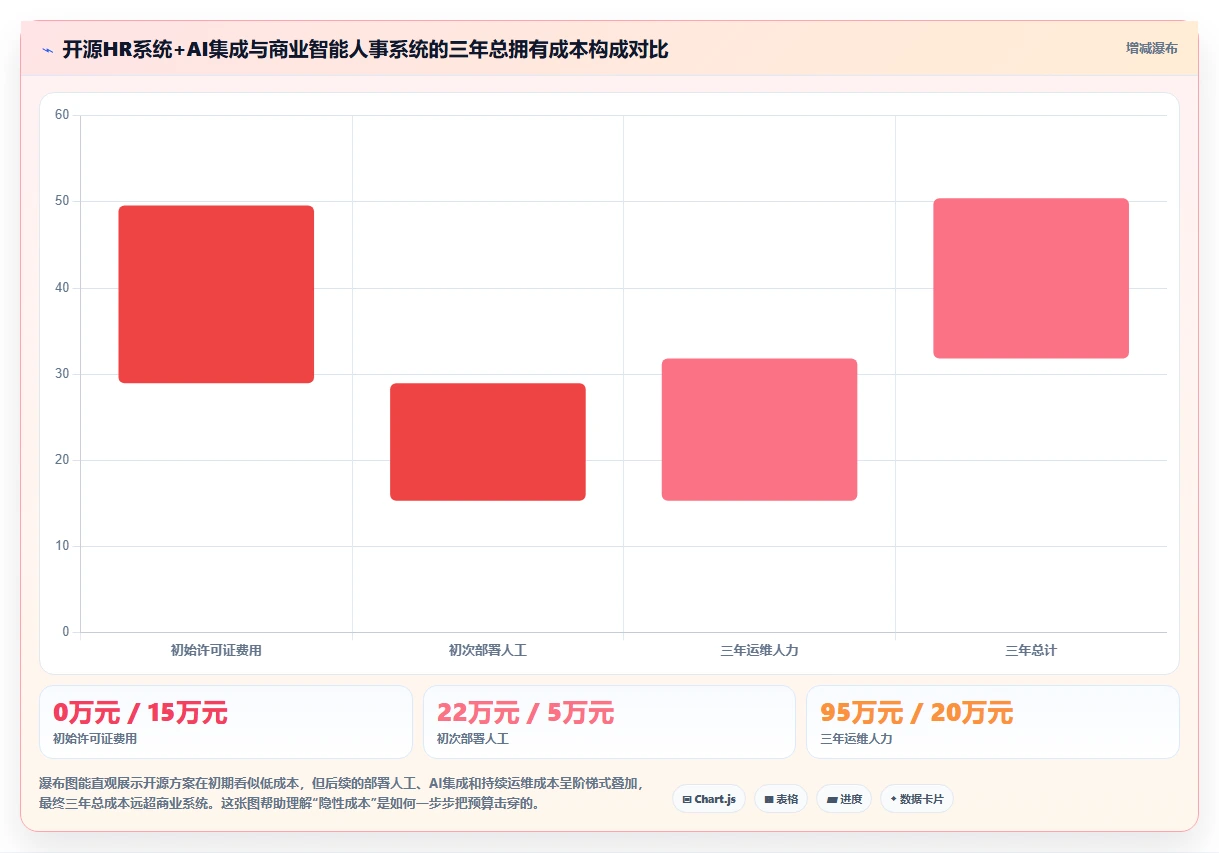Select the Chart.js tag chip
Image resolution: width=1219 pixels, height=853 pixels.
coord(709,799)
